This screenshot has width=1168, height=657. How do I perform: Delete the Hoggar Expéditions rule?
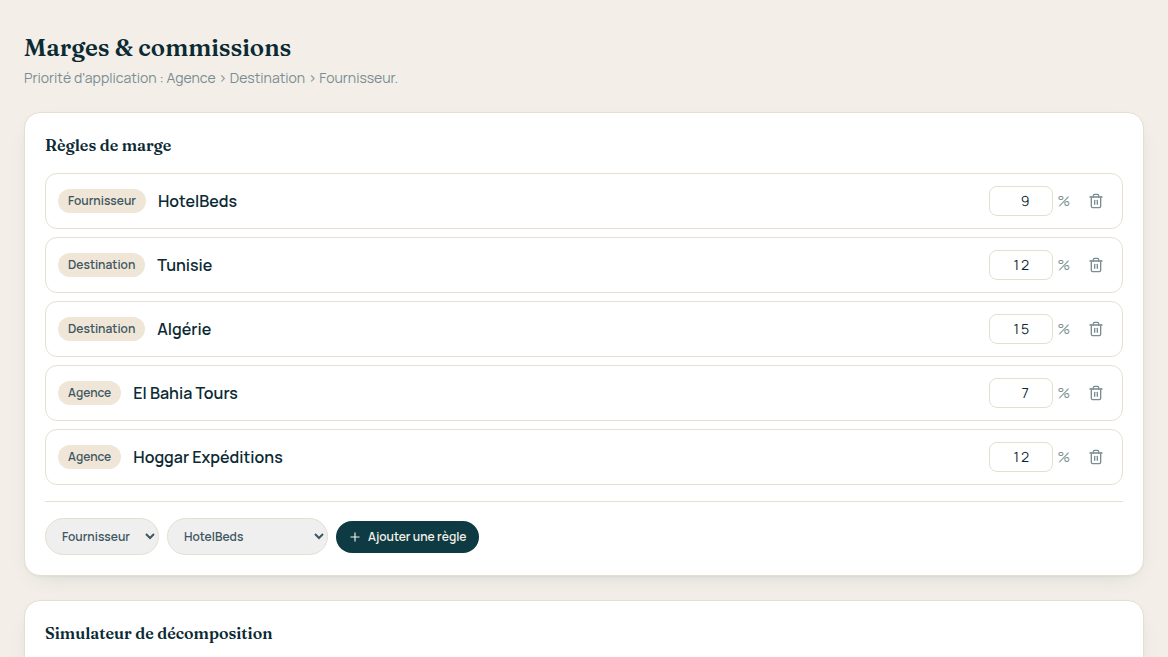tap(1096, 457)
